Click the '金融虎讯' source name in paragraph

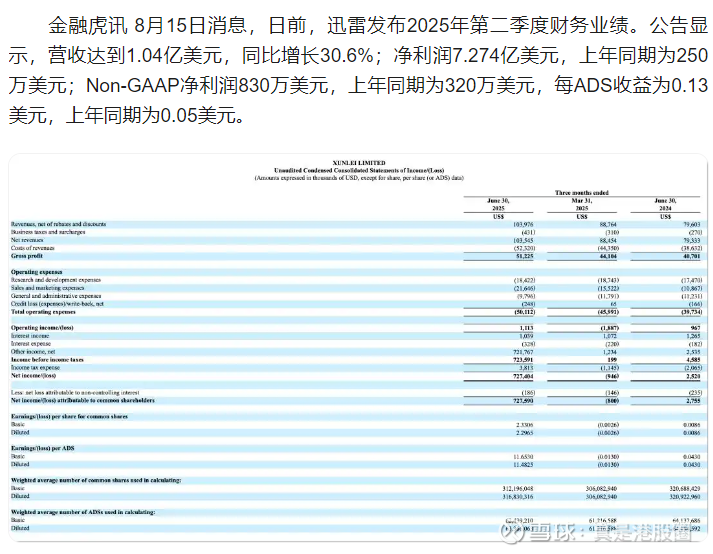coord(88,25)
